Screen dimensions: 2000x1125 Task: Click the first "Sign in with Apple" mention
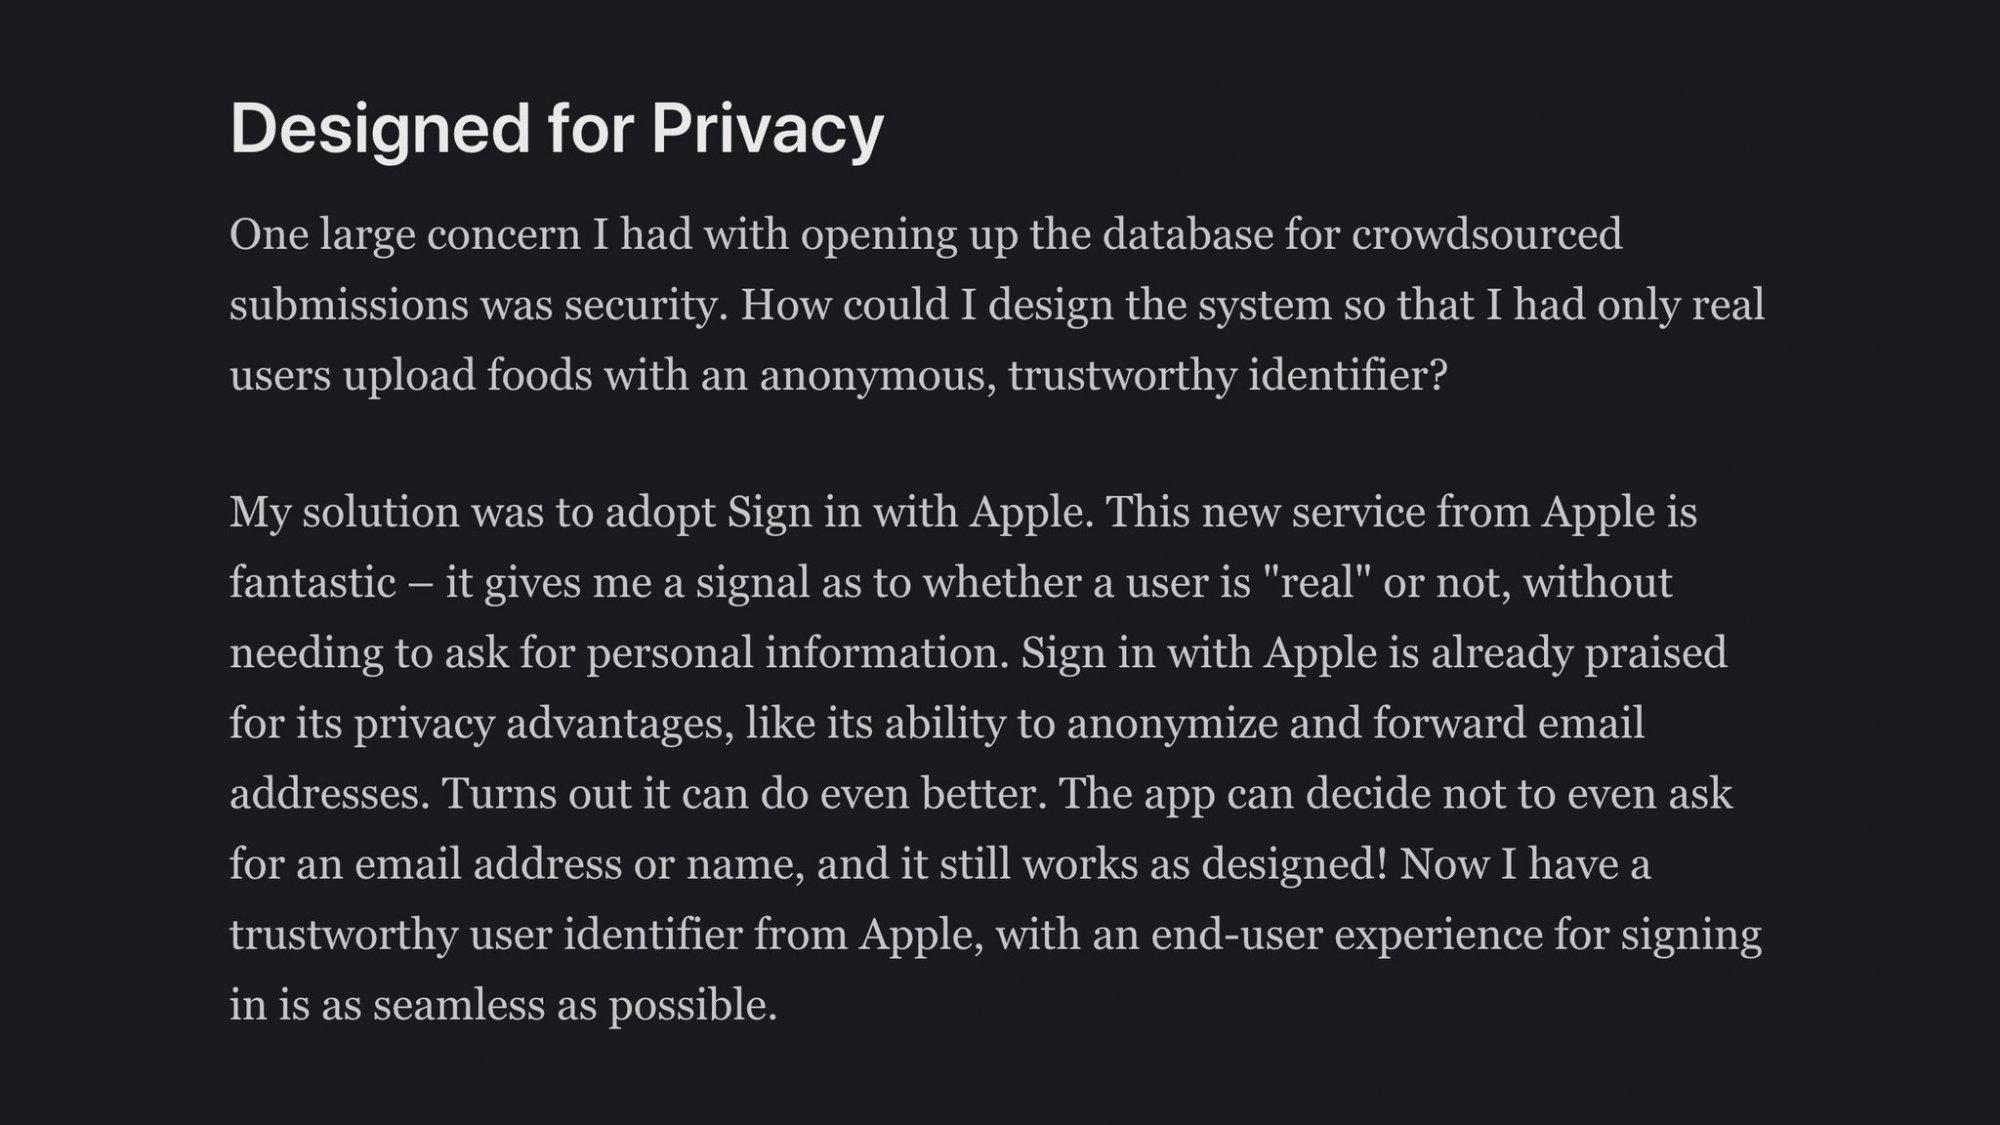coord(906,513)
